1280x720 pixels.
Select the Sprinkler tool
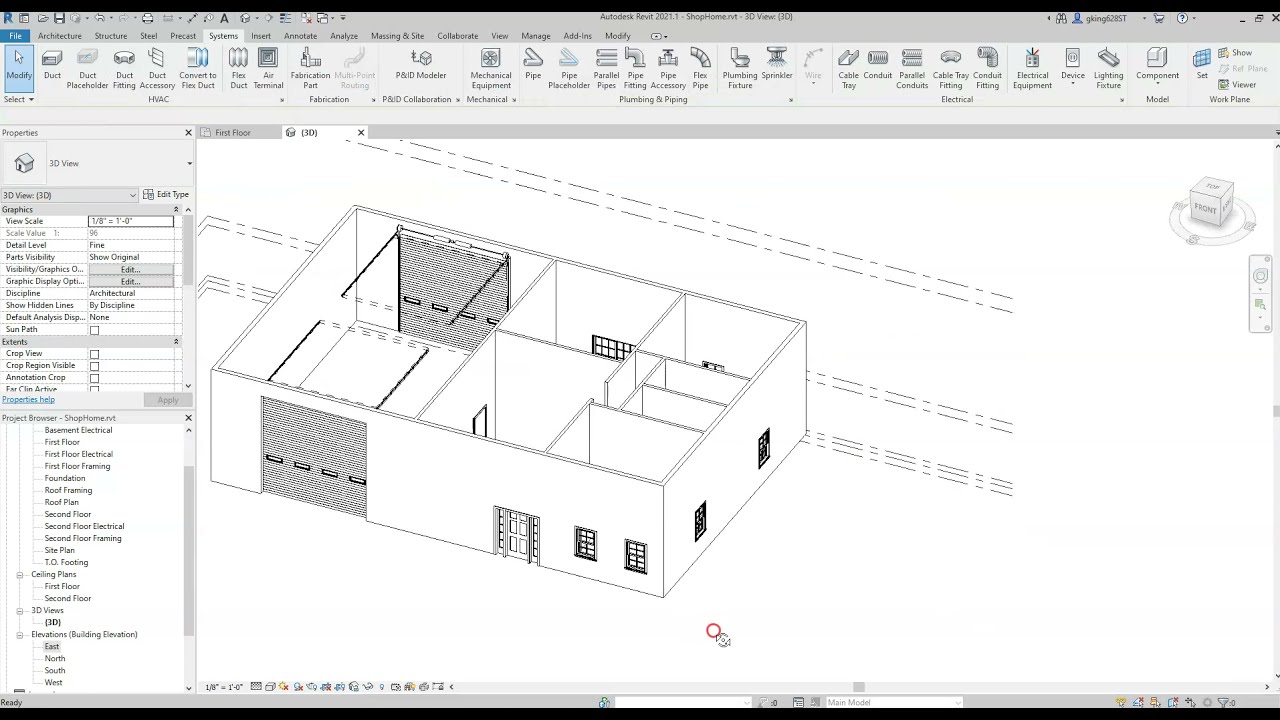click(x=777, y=64)
